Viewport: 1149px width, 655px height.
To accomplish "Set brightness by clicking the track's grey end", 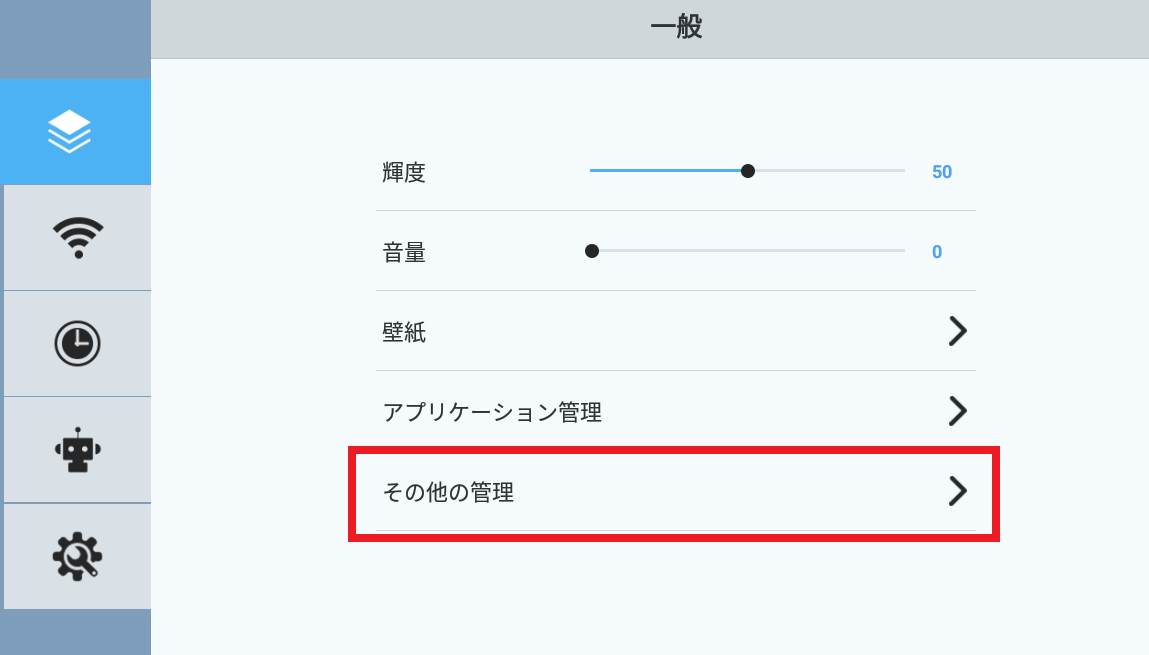I will pos(898,171).
